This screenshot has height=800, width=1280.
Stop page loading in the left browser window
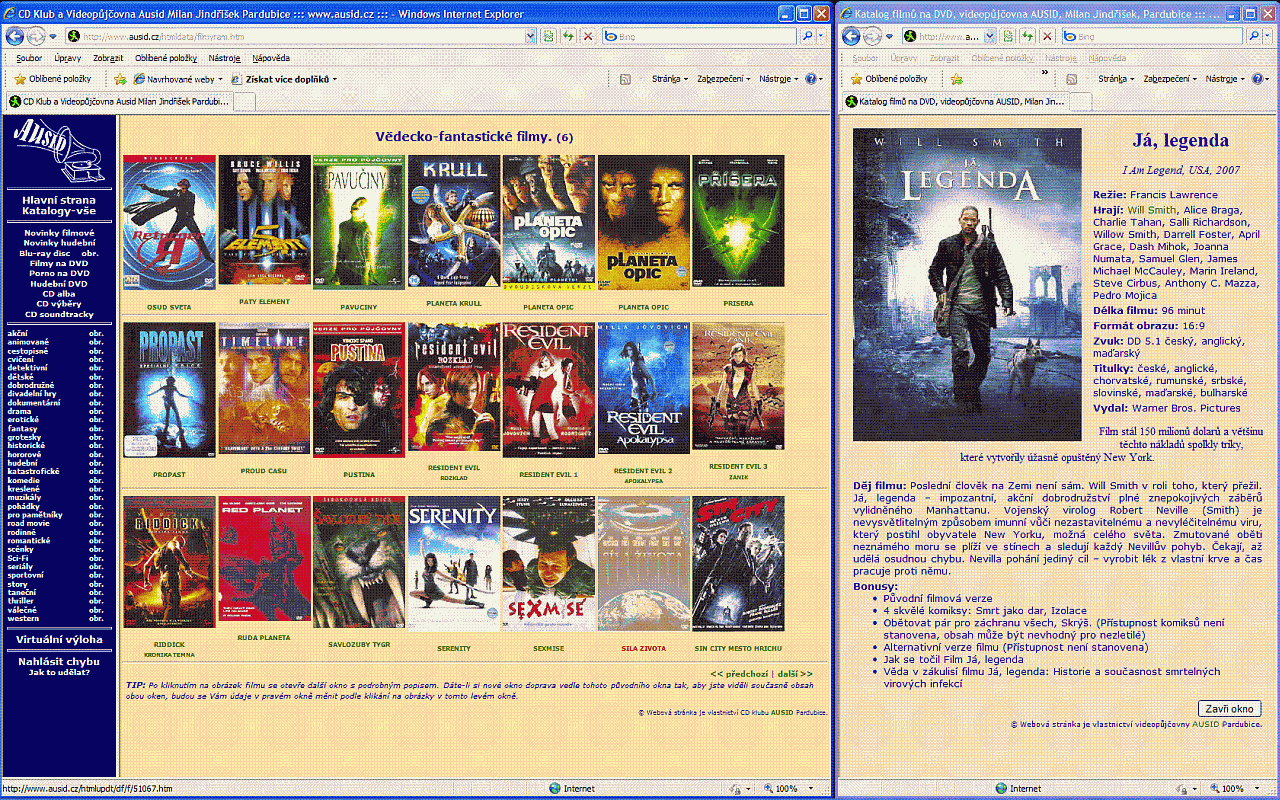[x=588, y=36]
